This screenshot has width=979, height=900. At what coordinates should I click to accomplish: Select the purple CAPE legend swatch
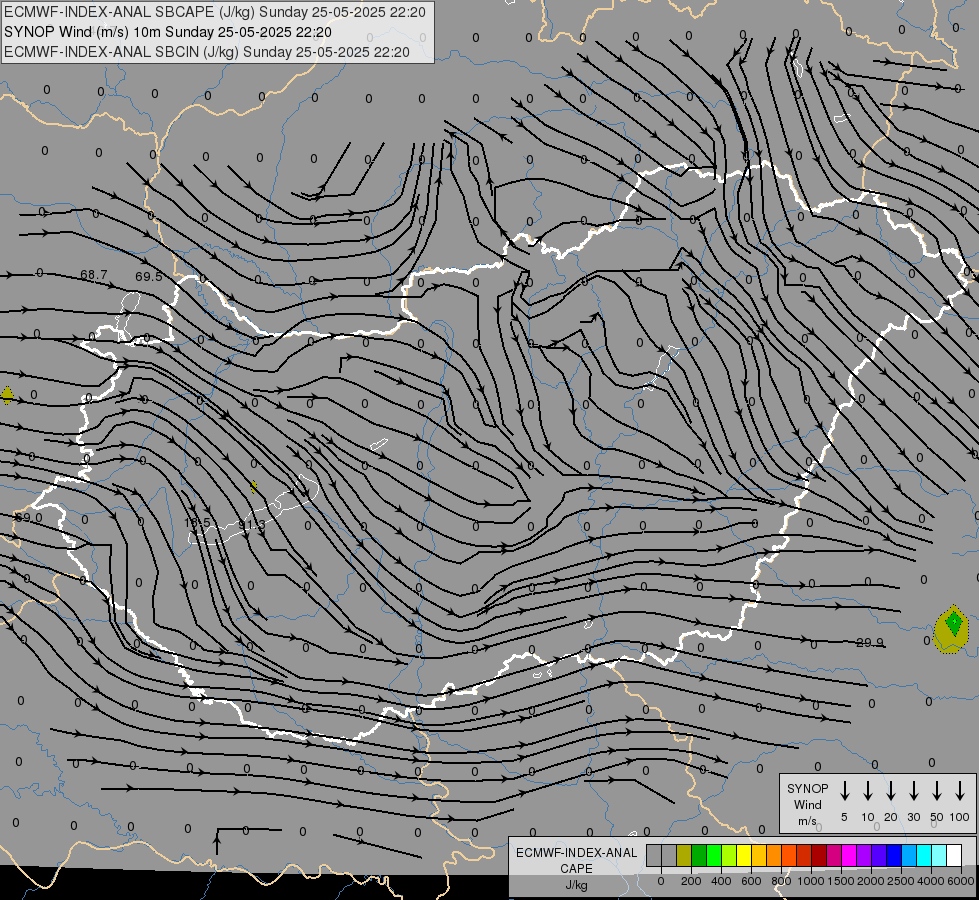pos(863,855)
